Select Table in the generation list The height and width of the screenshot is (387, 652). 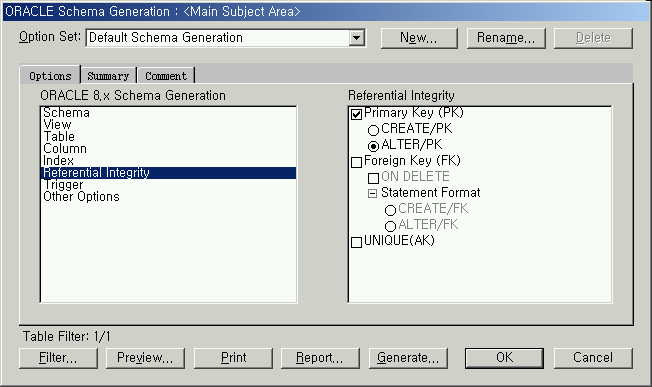(x=168, y=137)
